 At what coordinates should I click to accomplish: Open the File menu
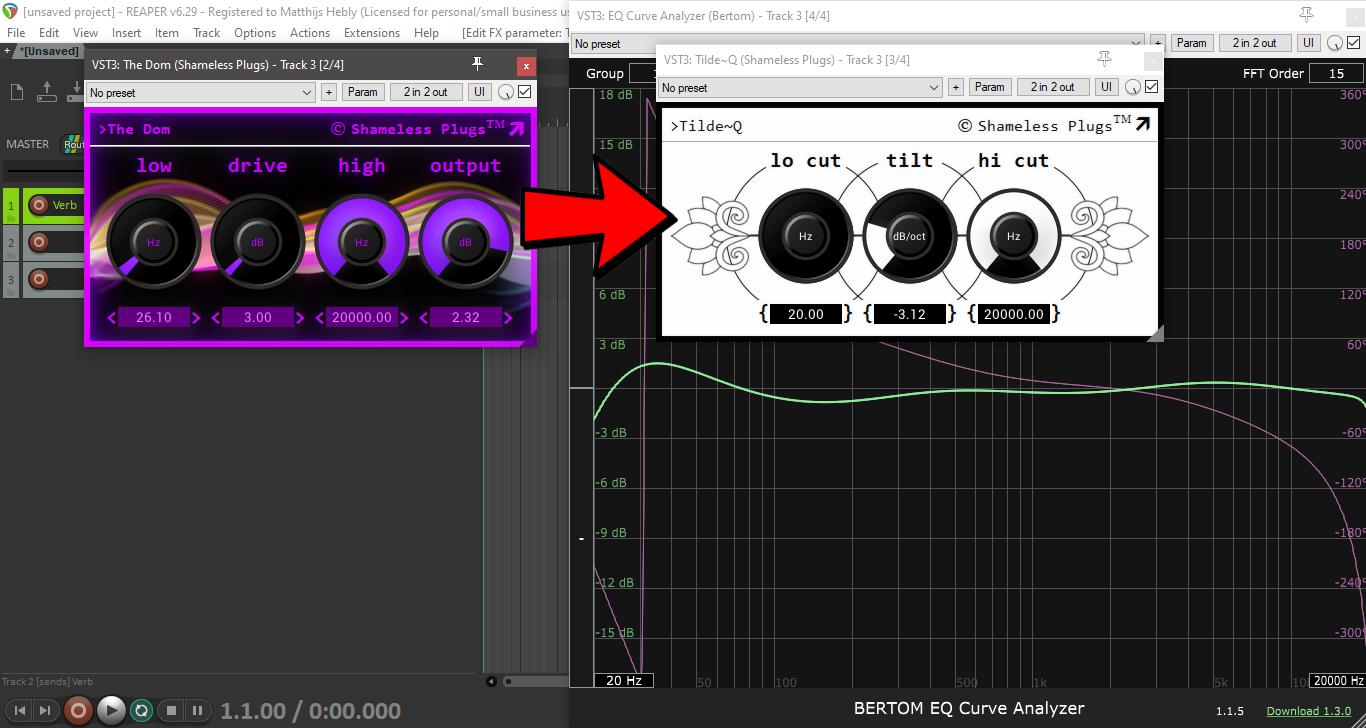[x=16, y=33]
